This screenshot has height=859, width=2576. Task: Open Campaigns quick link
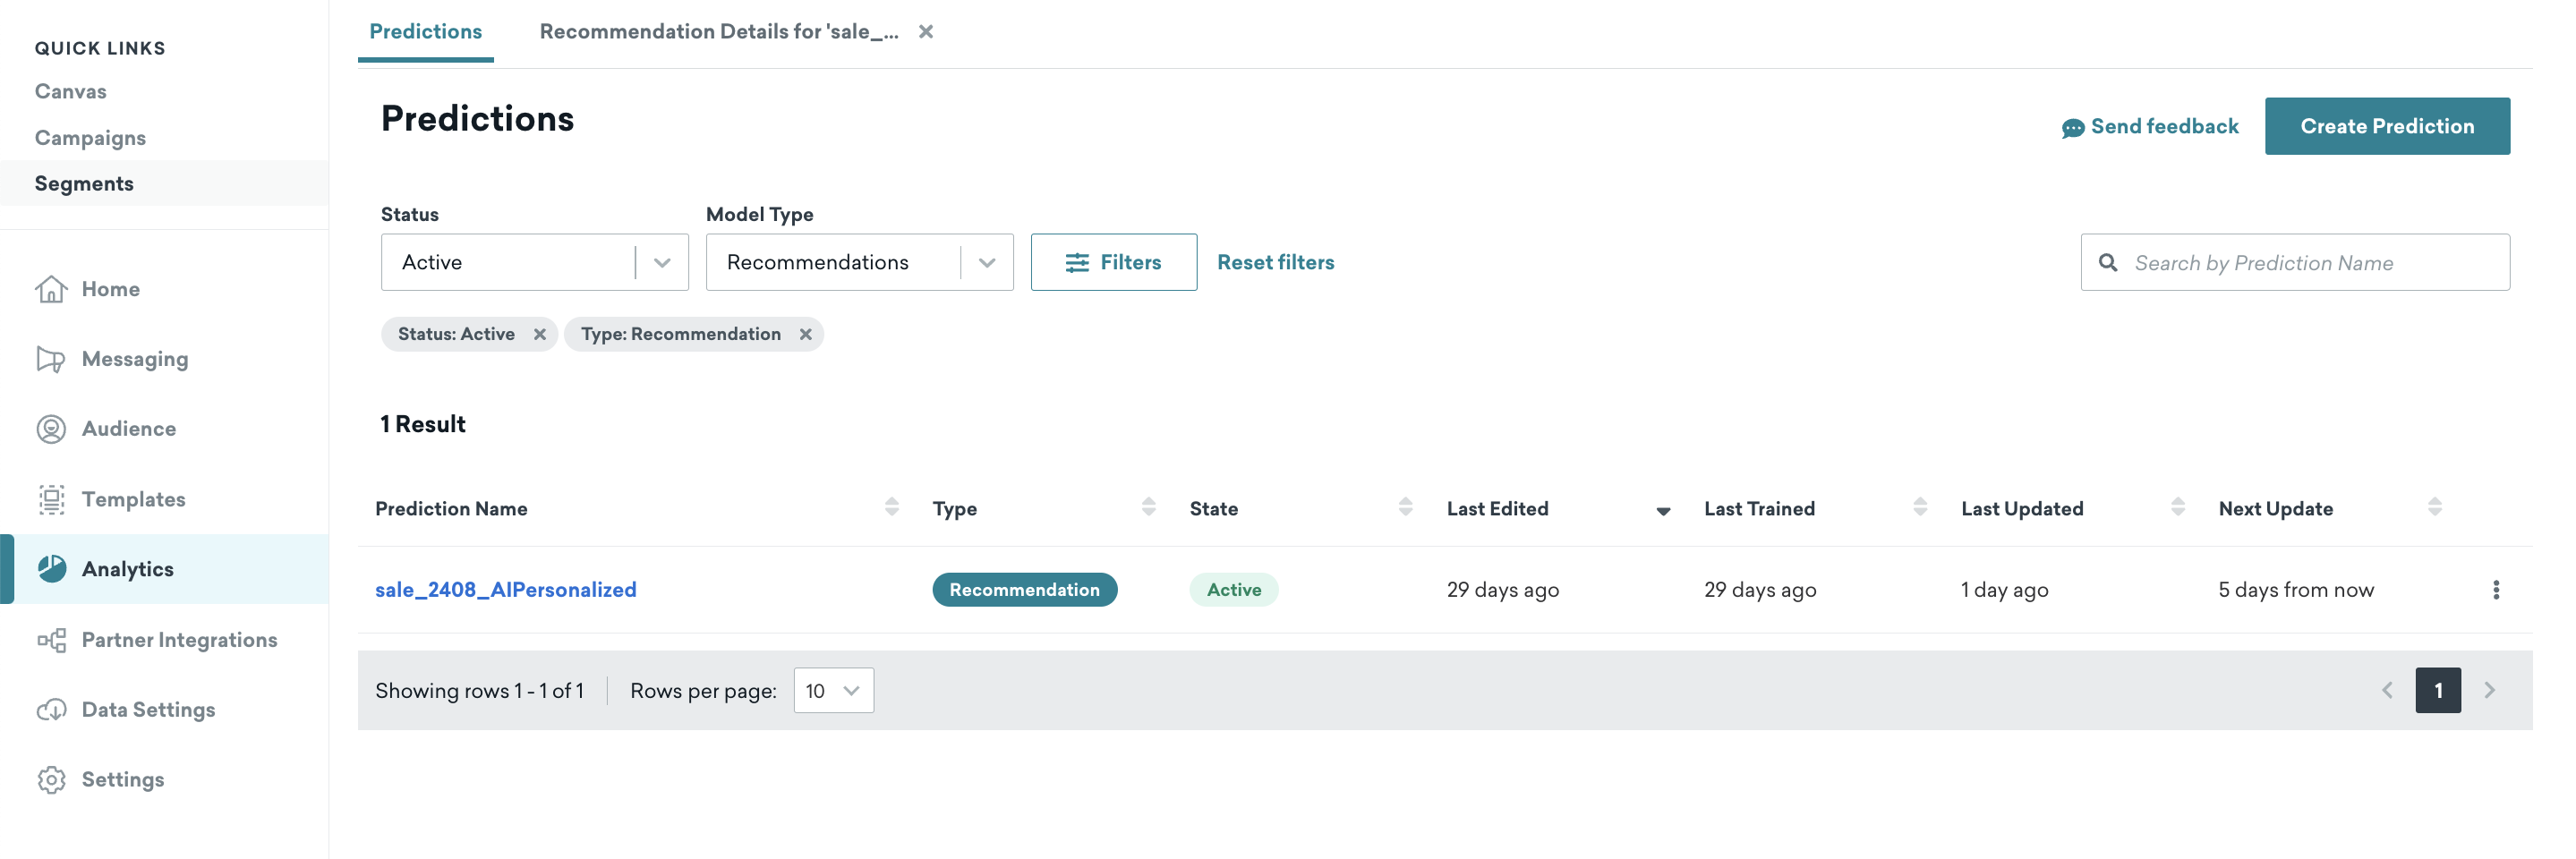coord(90,138)
